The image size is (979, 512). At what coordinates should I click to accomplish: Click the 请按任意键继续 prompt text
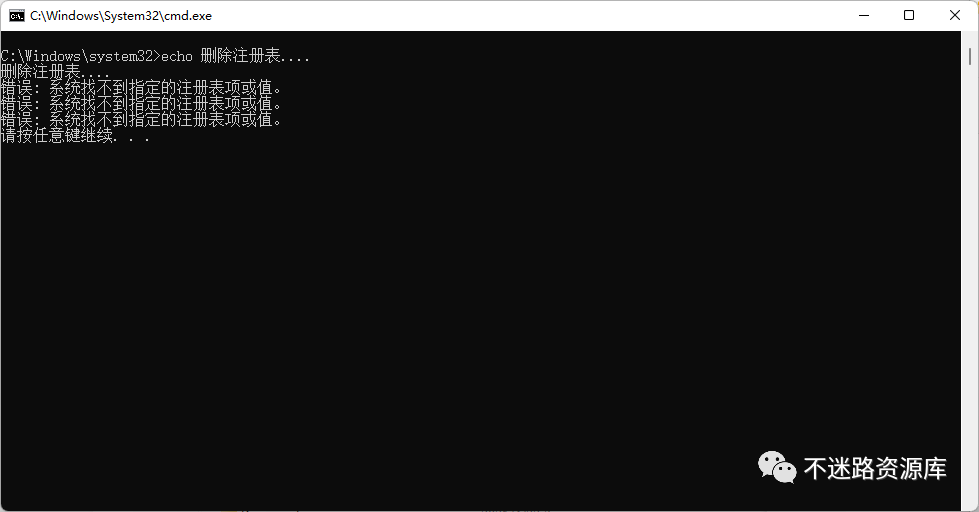coord(57,135)
